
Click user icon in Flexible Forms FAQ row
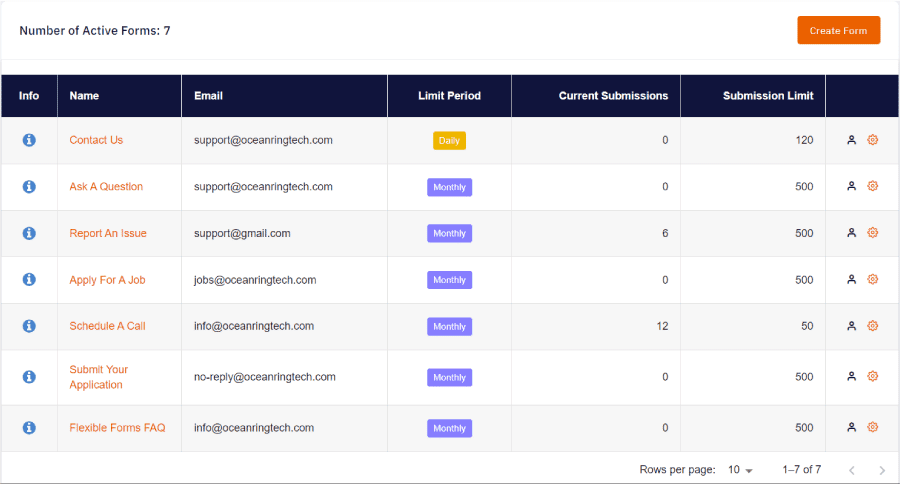pyautogui.click(x=851, y=428)
